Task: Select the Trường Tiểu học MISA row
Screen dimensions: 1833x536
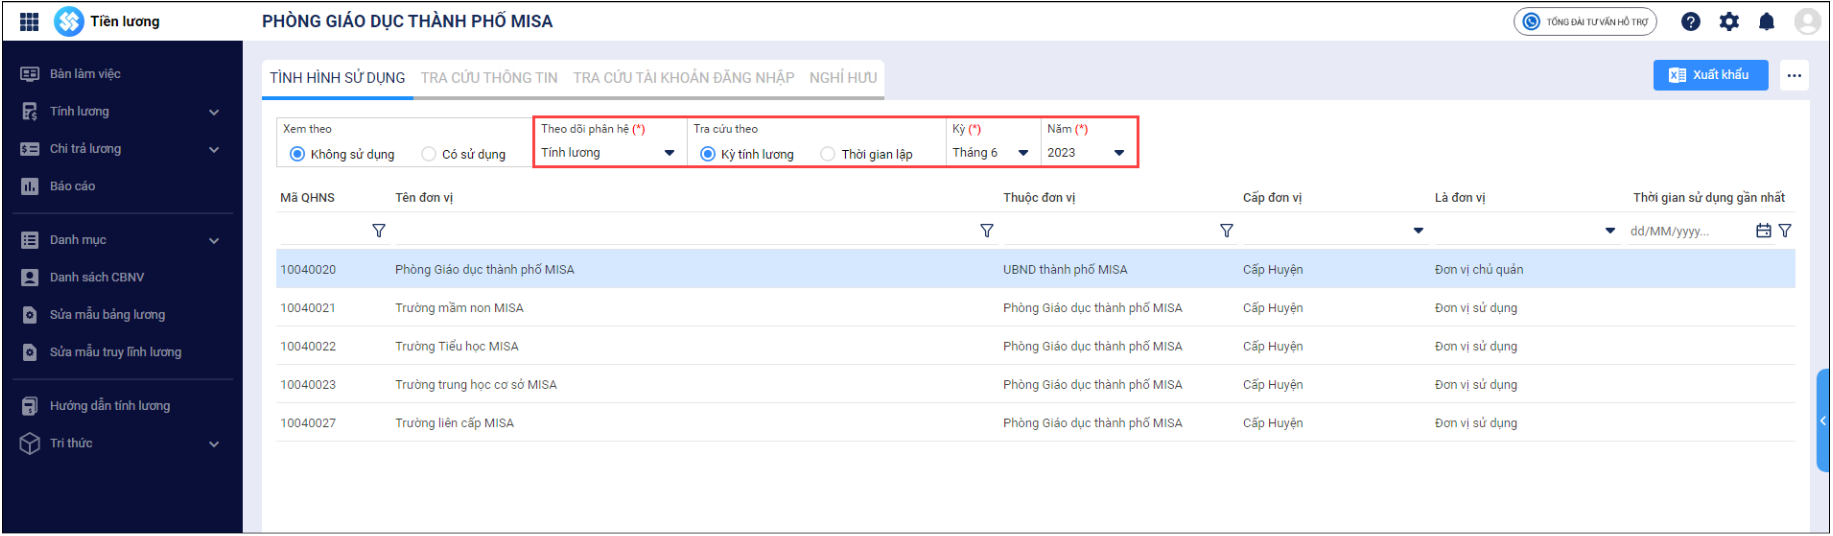Action: [1035, 346]
